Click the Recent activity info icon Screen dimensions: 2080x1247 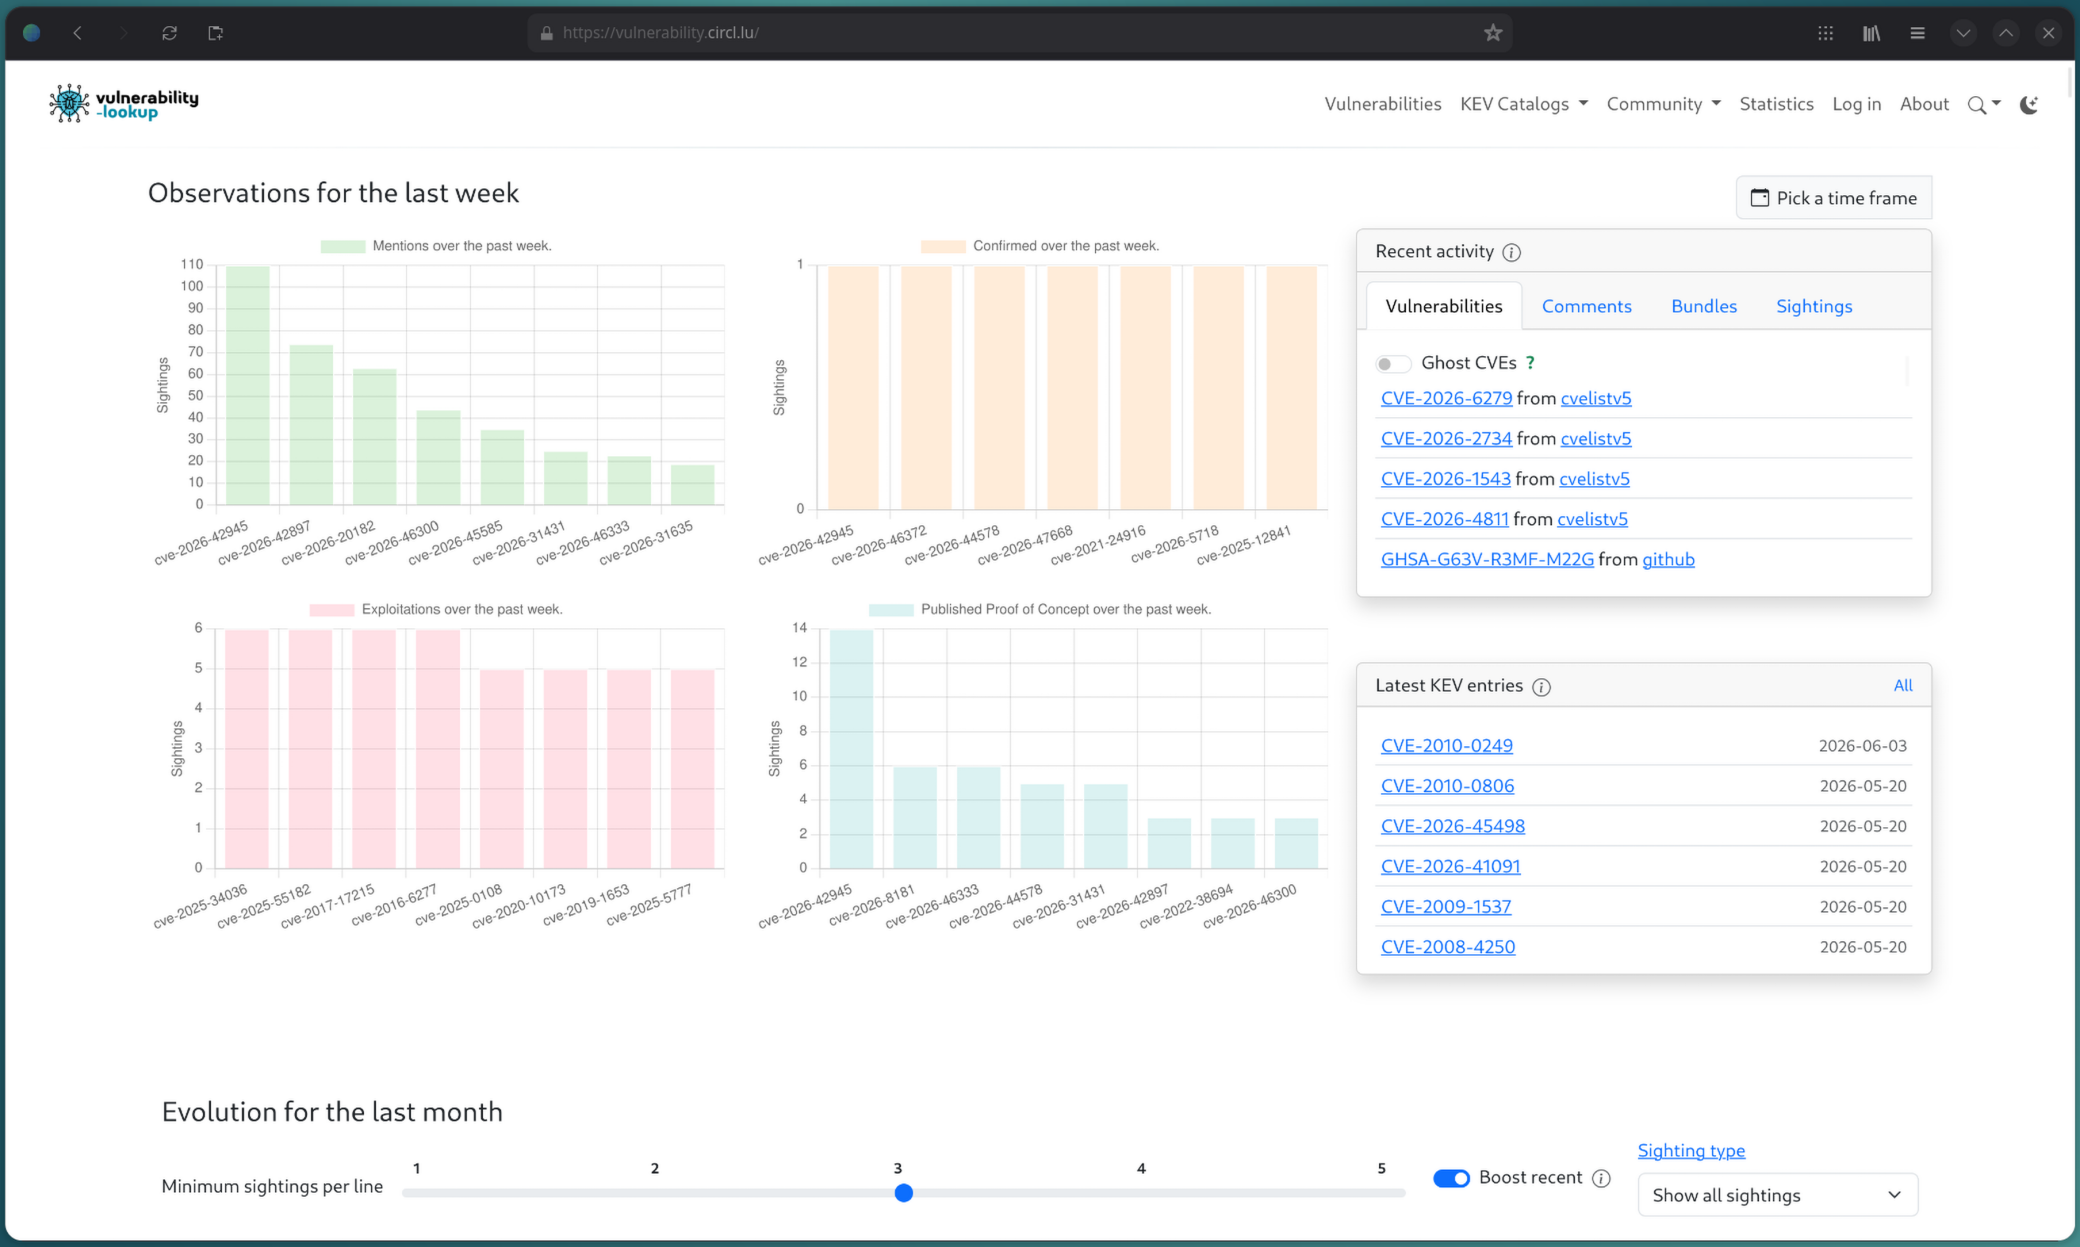pos(1511,252)
